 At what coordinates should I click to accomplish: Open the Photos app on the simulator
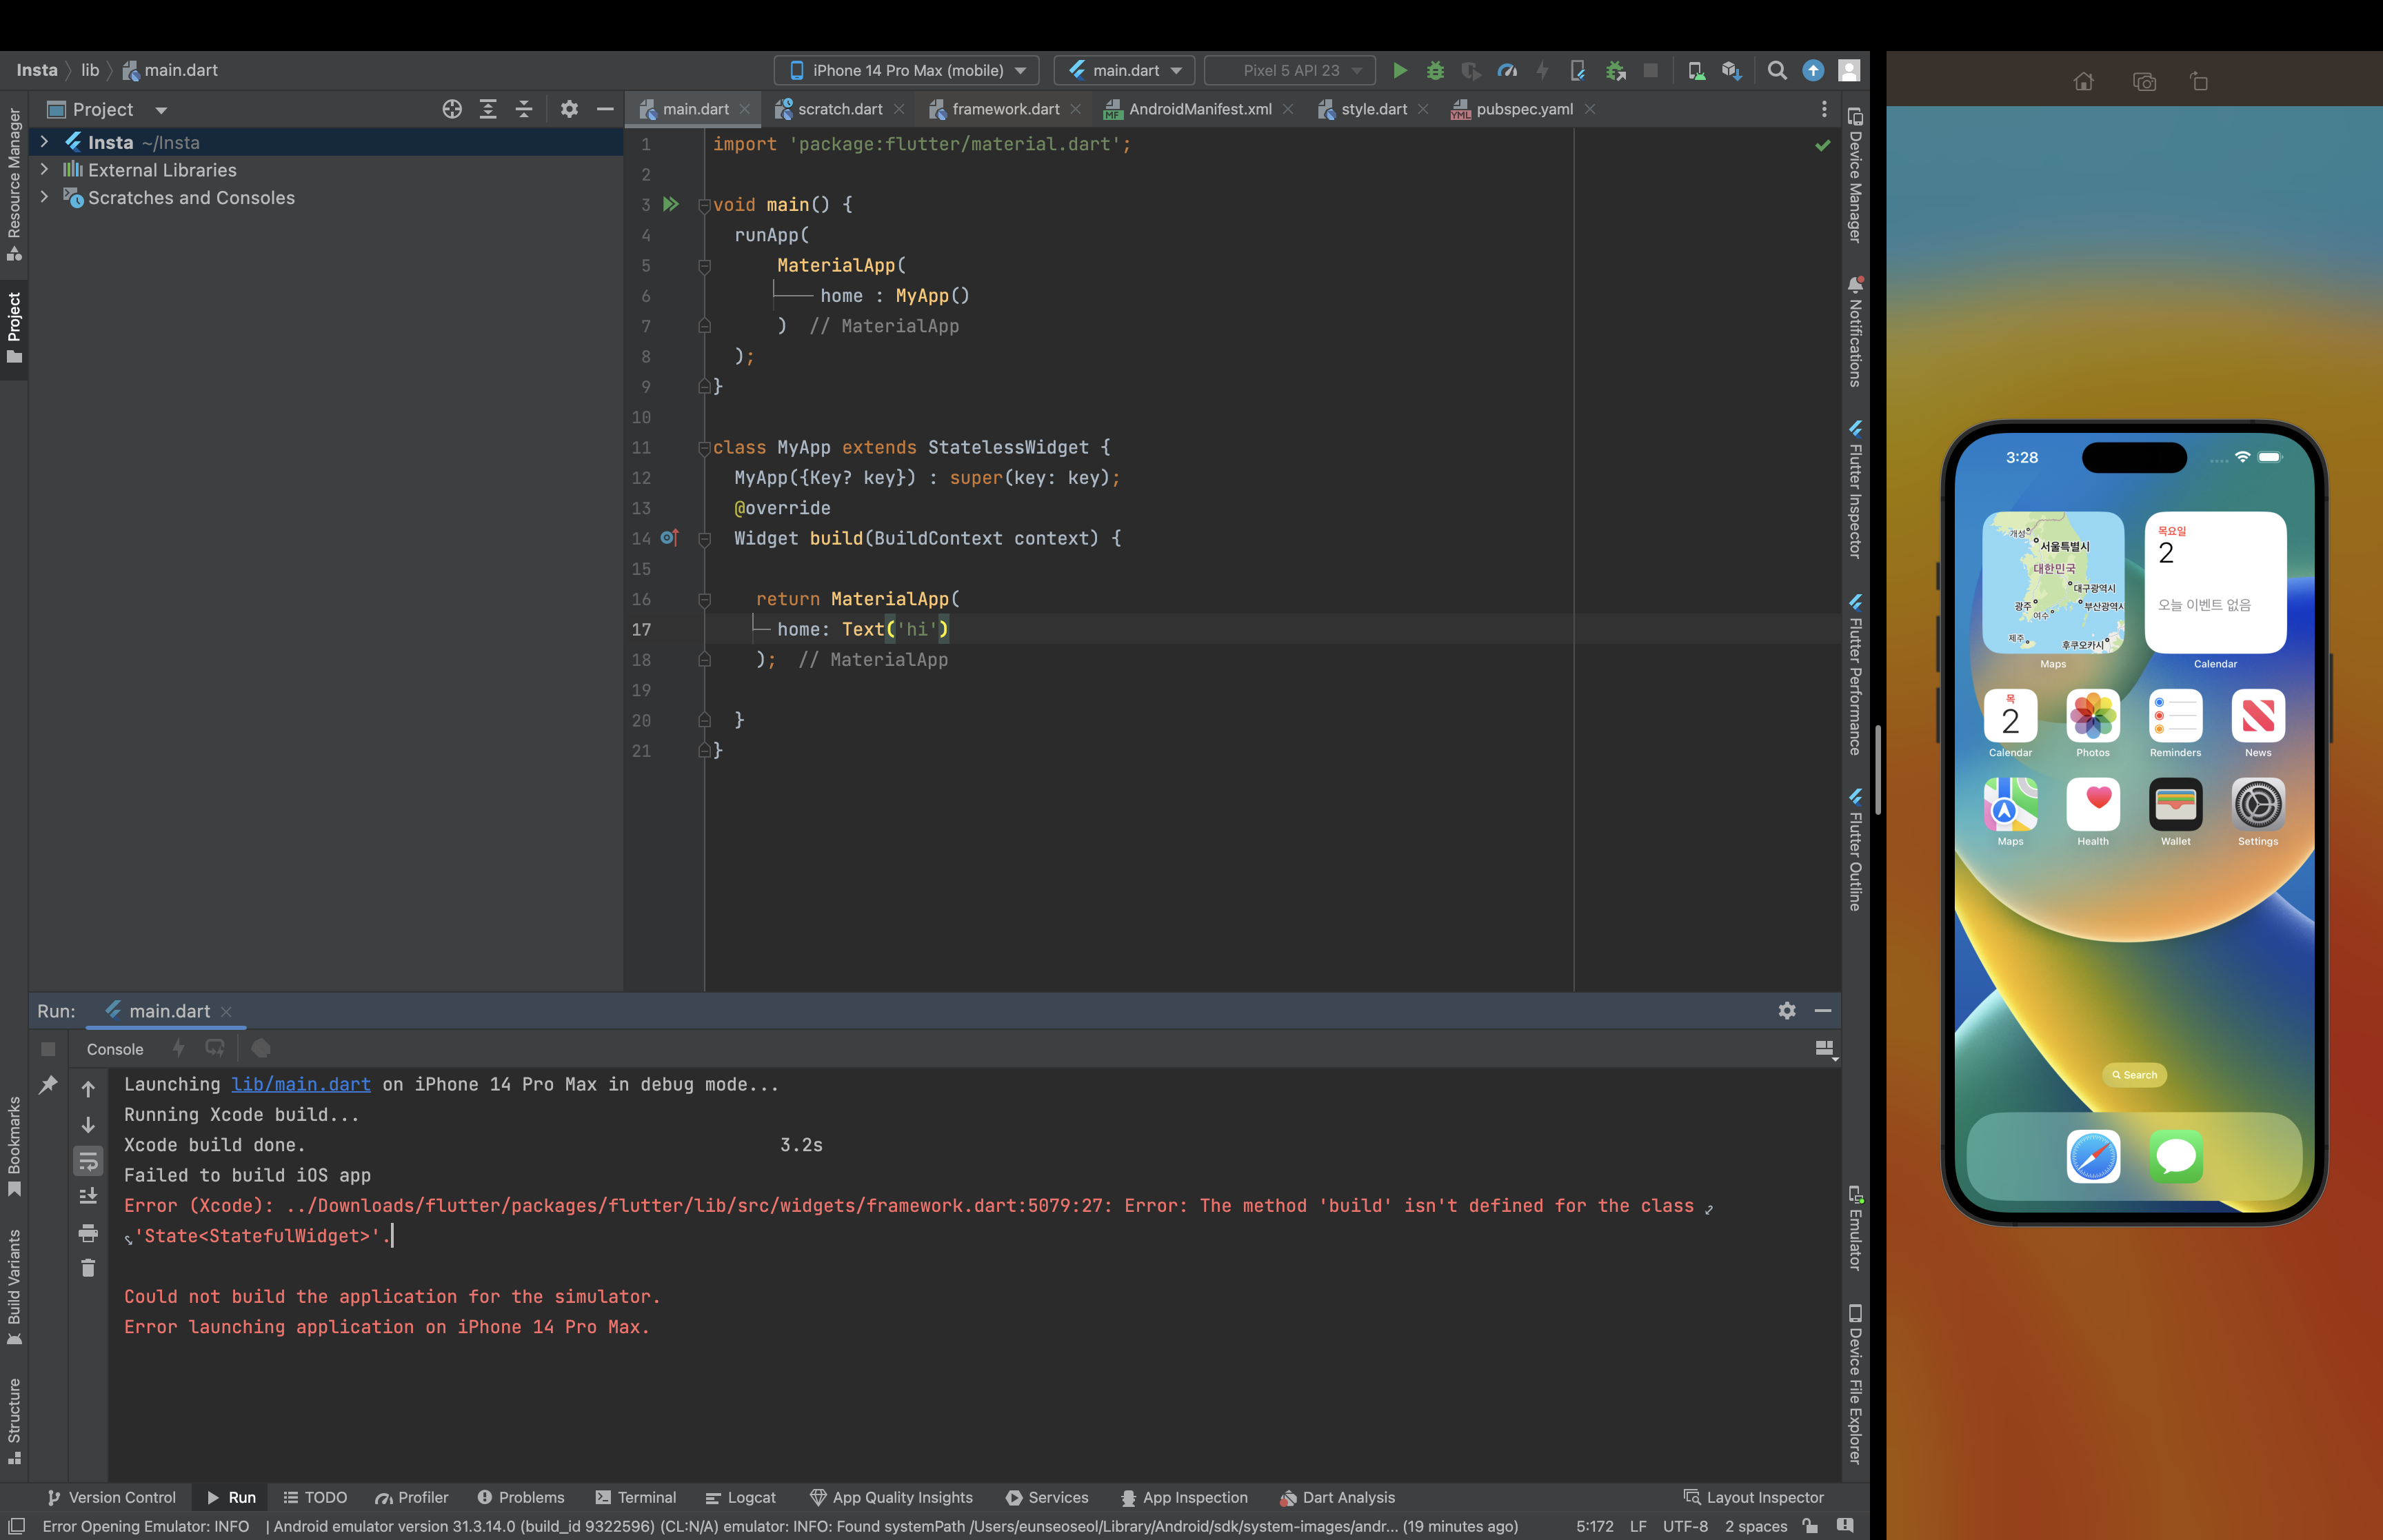tap(2093, 716)
